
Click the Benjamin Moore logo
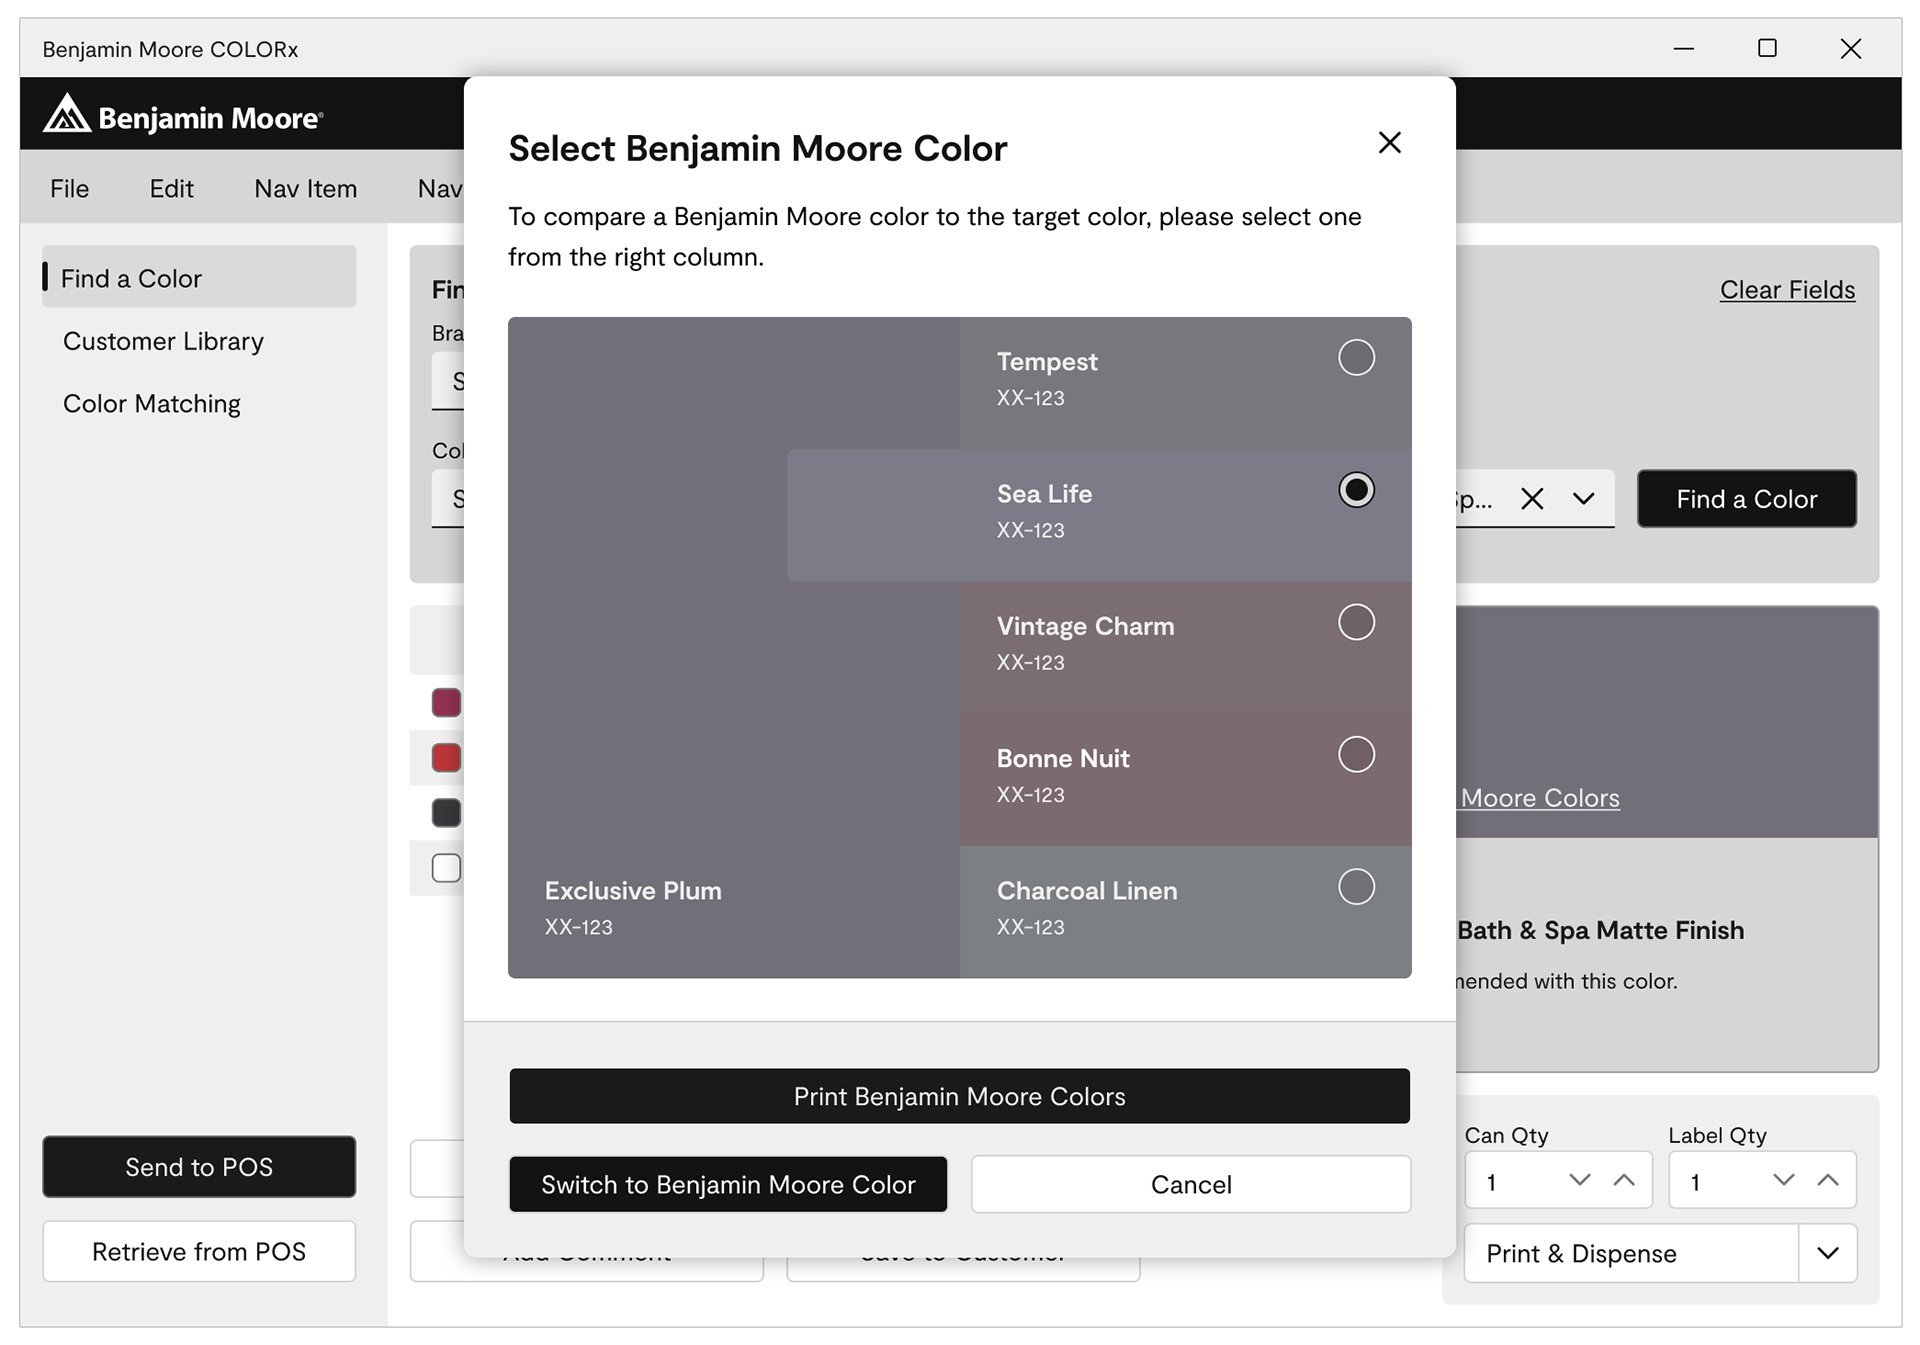tap(183, 116)
